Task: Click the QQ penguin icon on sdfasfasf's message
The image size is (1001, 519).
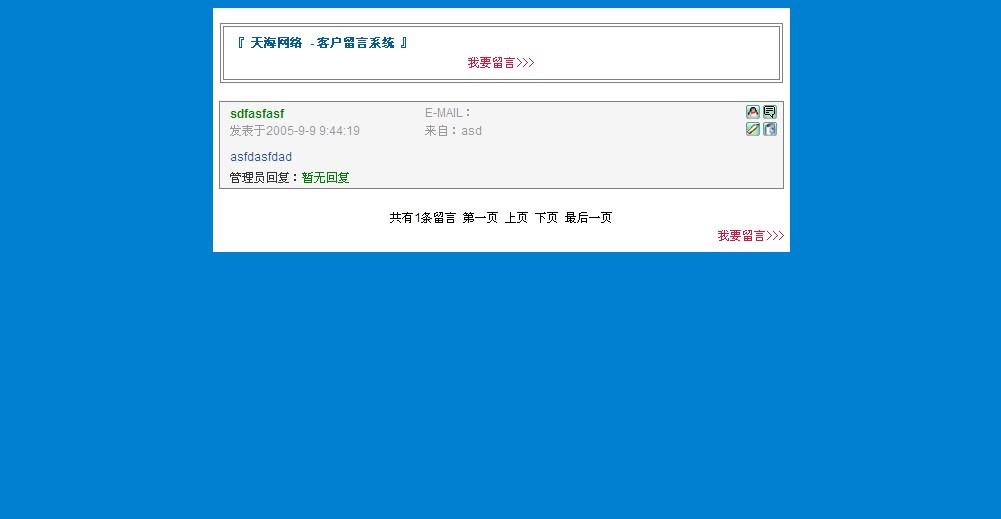Action: point(753,112)
